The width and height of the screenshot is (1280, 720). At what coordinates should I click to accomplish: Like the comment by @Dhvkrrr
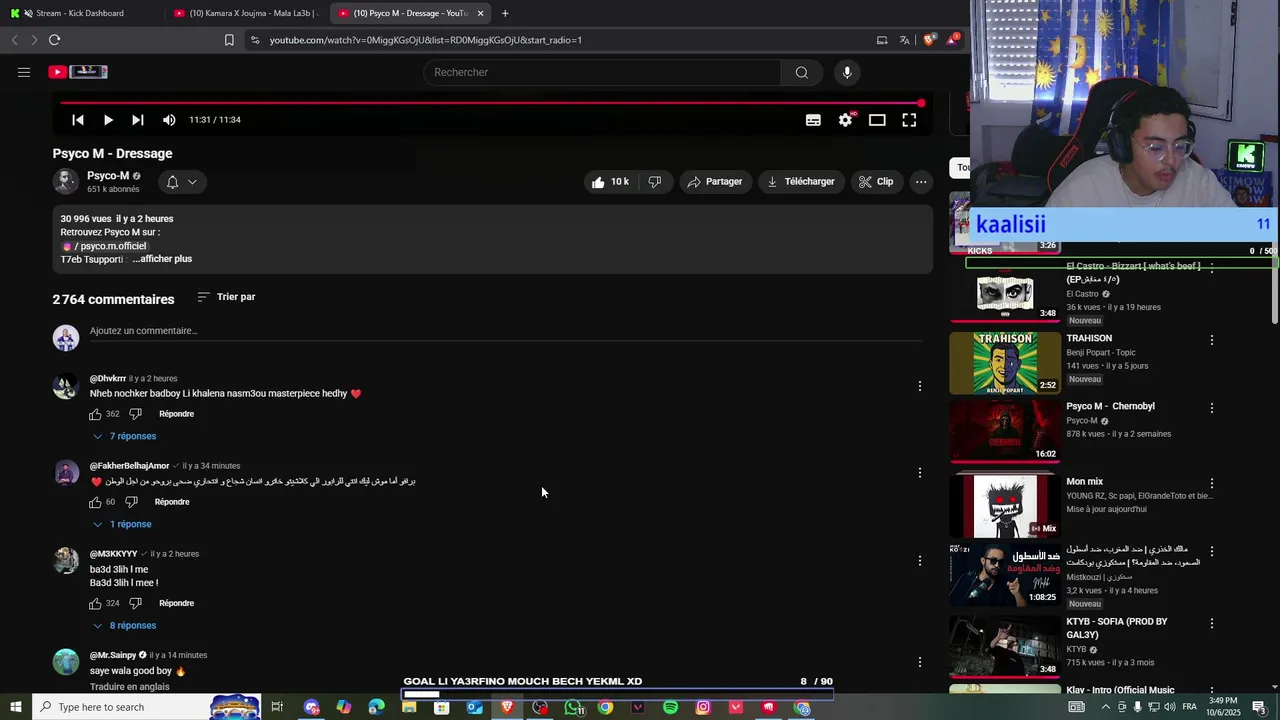point(95,414)
